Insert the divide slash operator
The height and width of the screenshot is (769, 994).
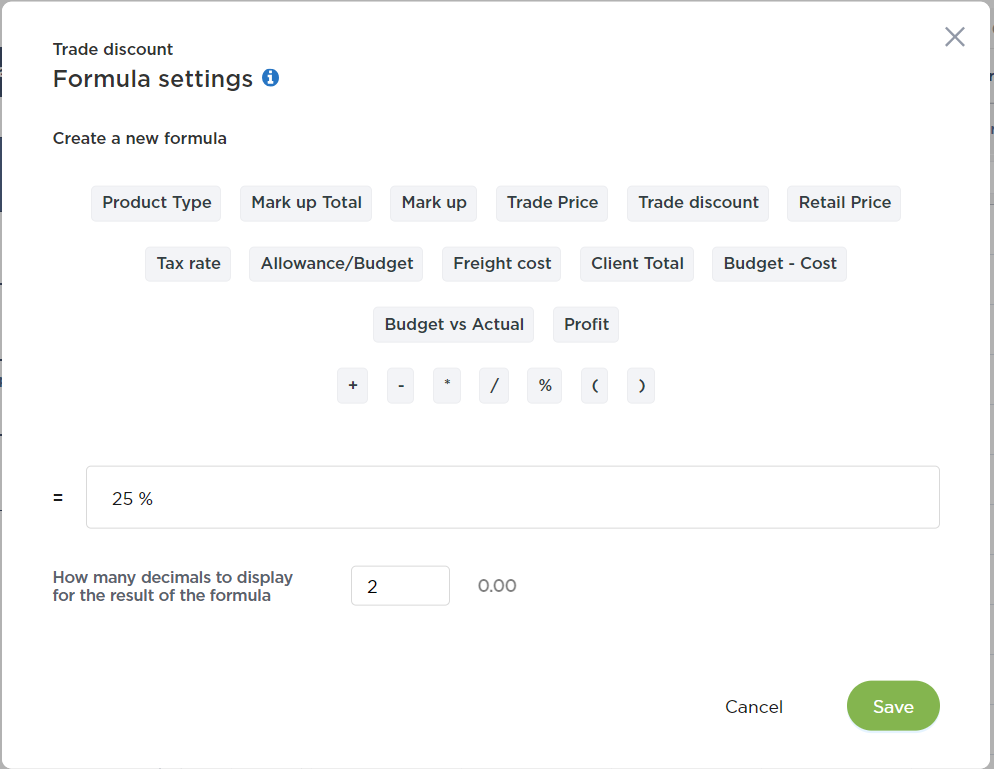point(494,385)
